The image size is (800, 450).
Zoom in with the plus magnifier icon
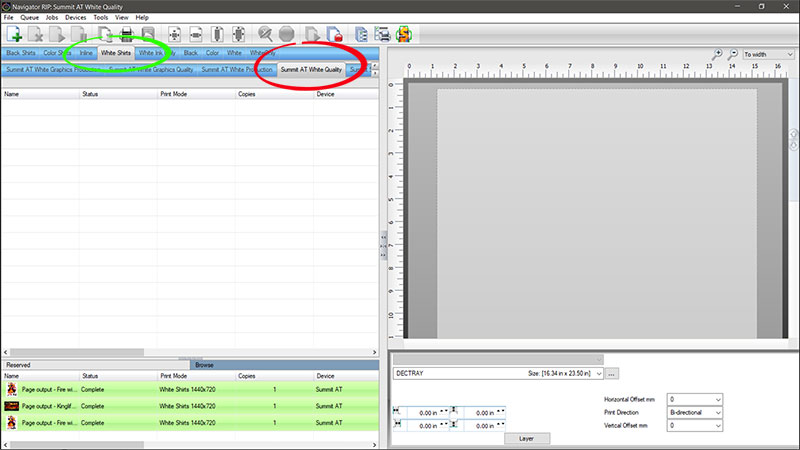click(717, 54)
